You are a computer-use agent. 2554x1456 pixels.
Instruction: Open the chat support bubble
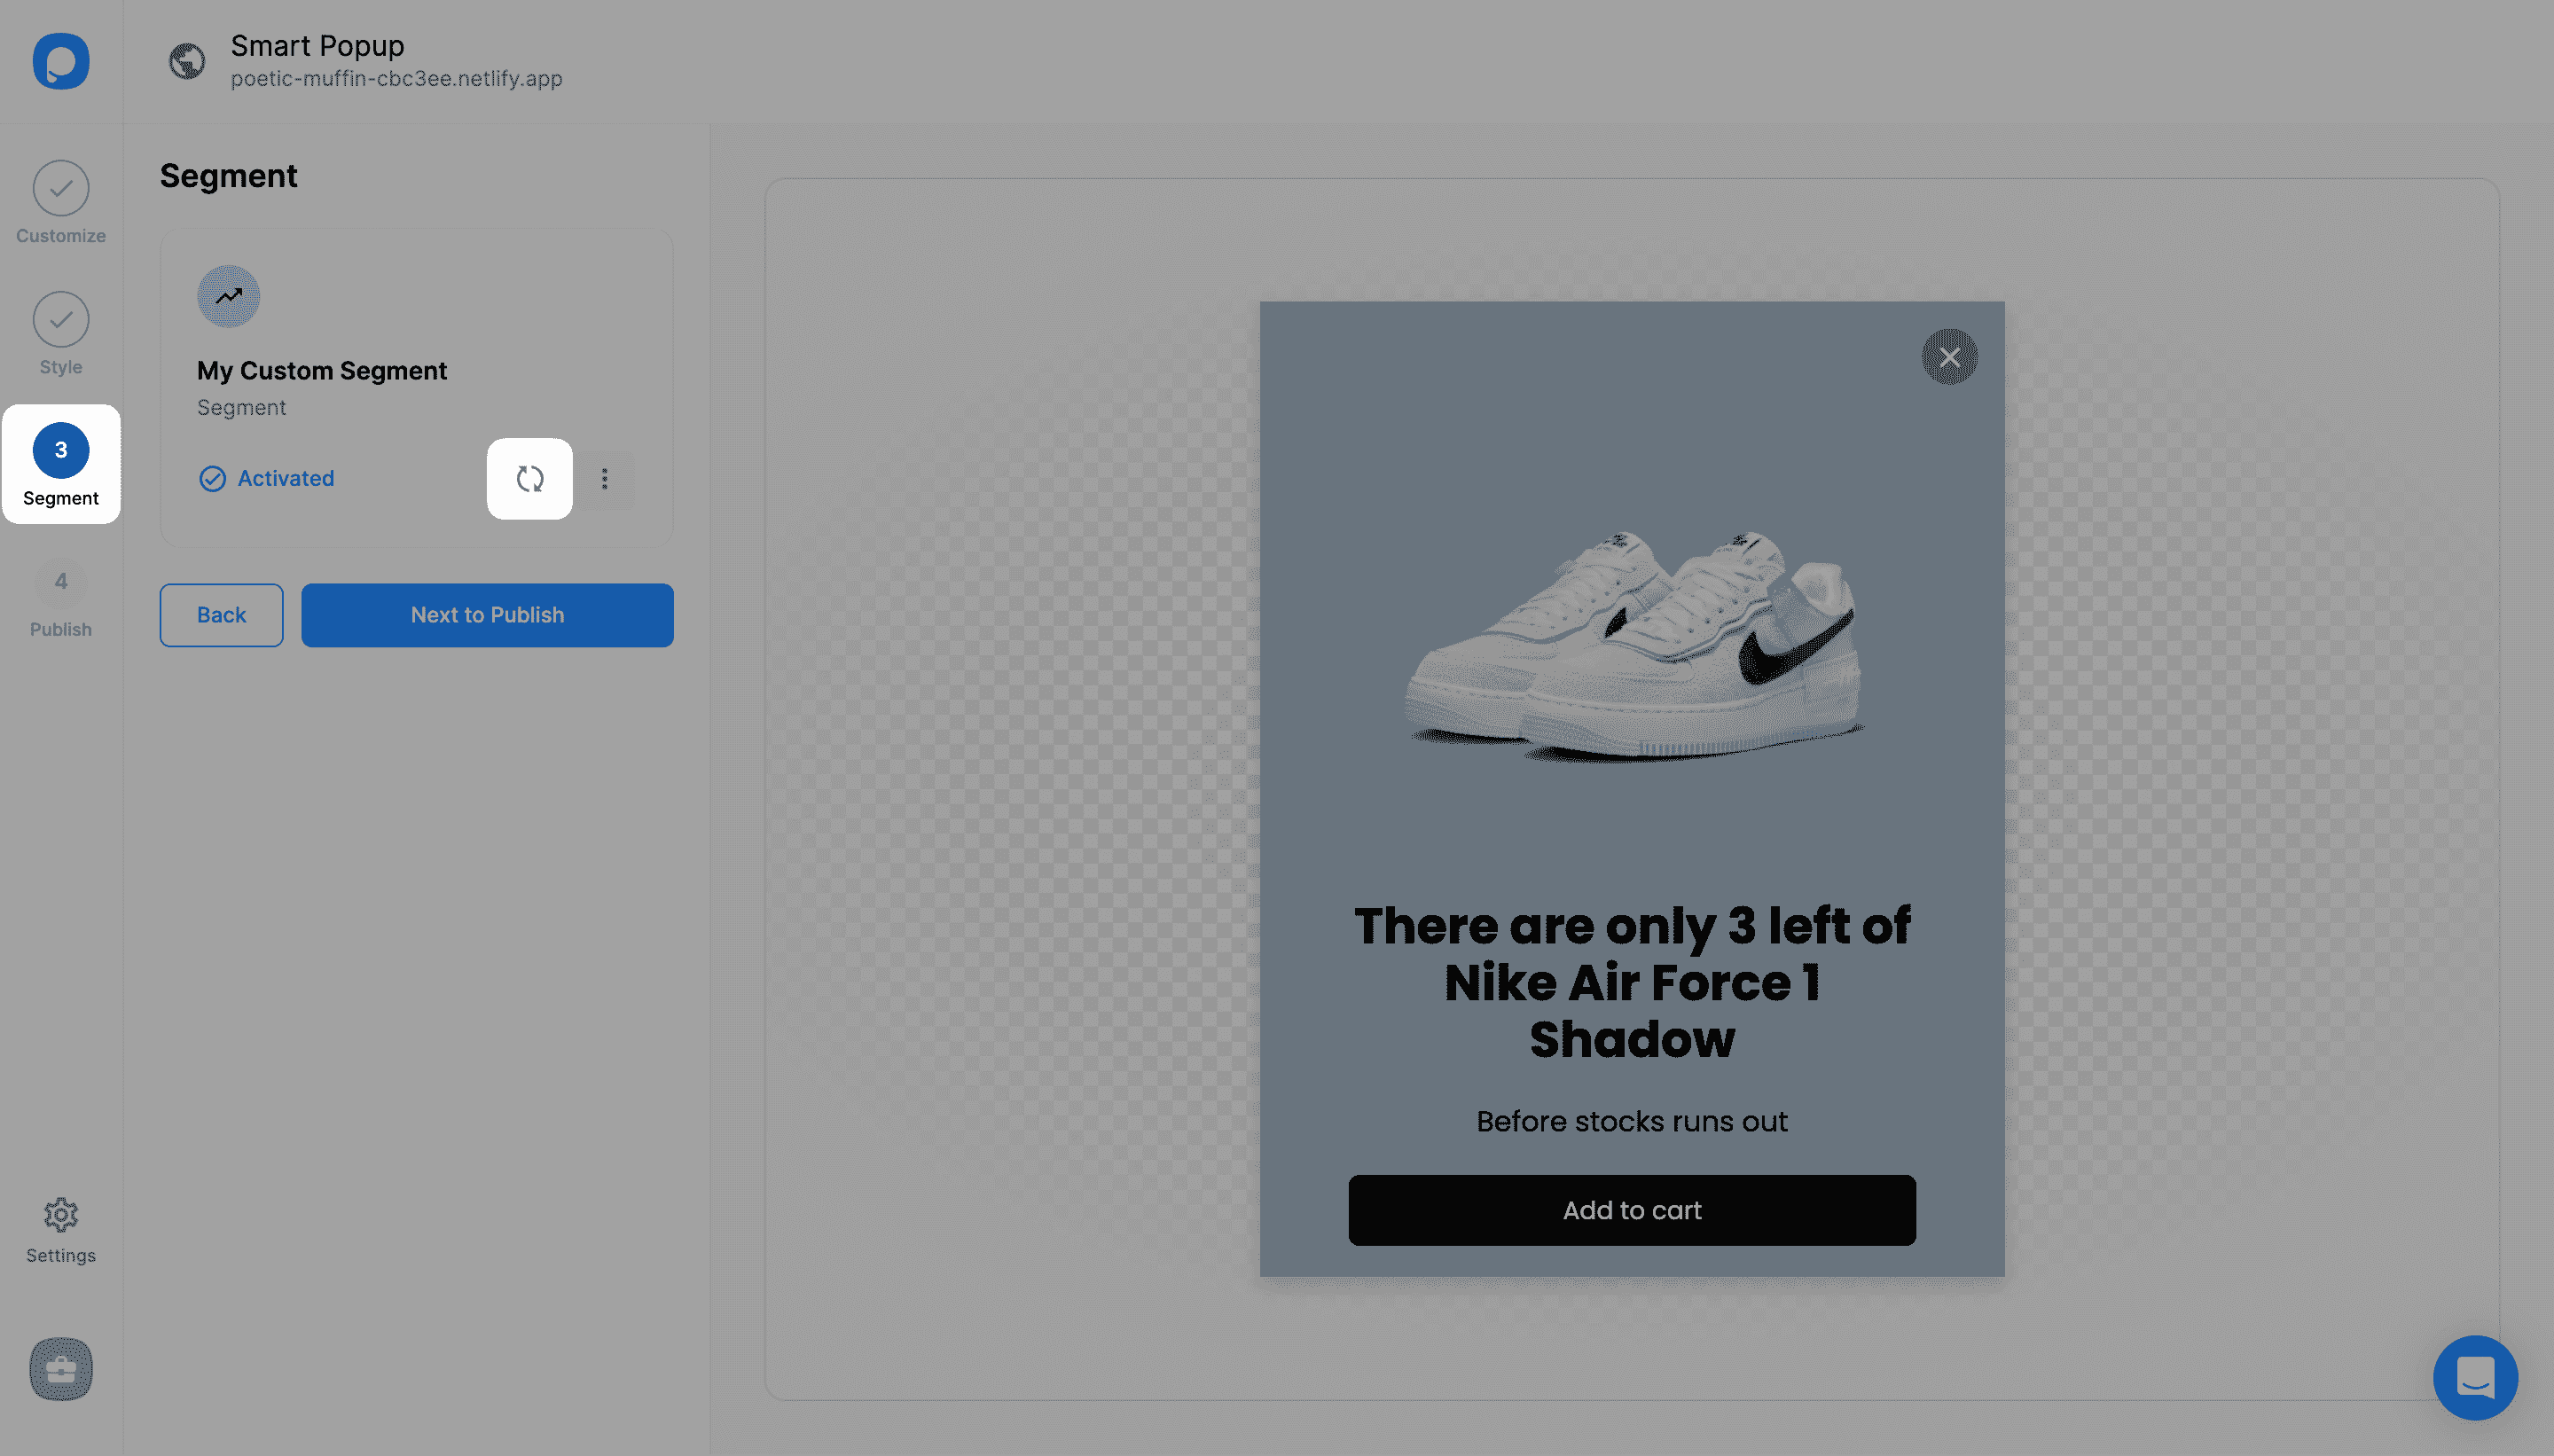click(x=2475, y=1378)
